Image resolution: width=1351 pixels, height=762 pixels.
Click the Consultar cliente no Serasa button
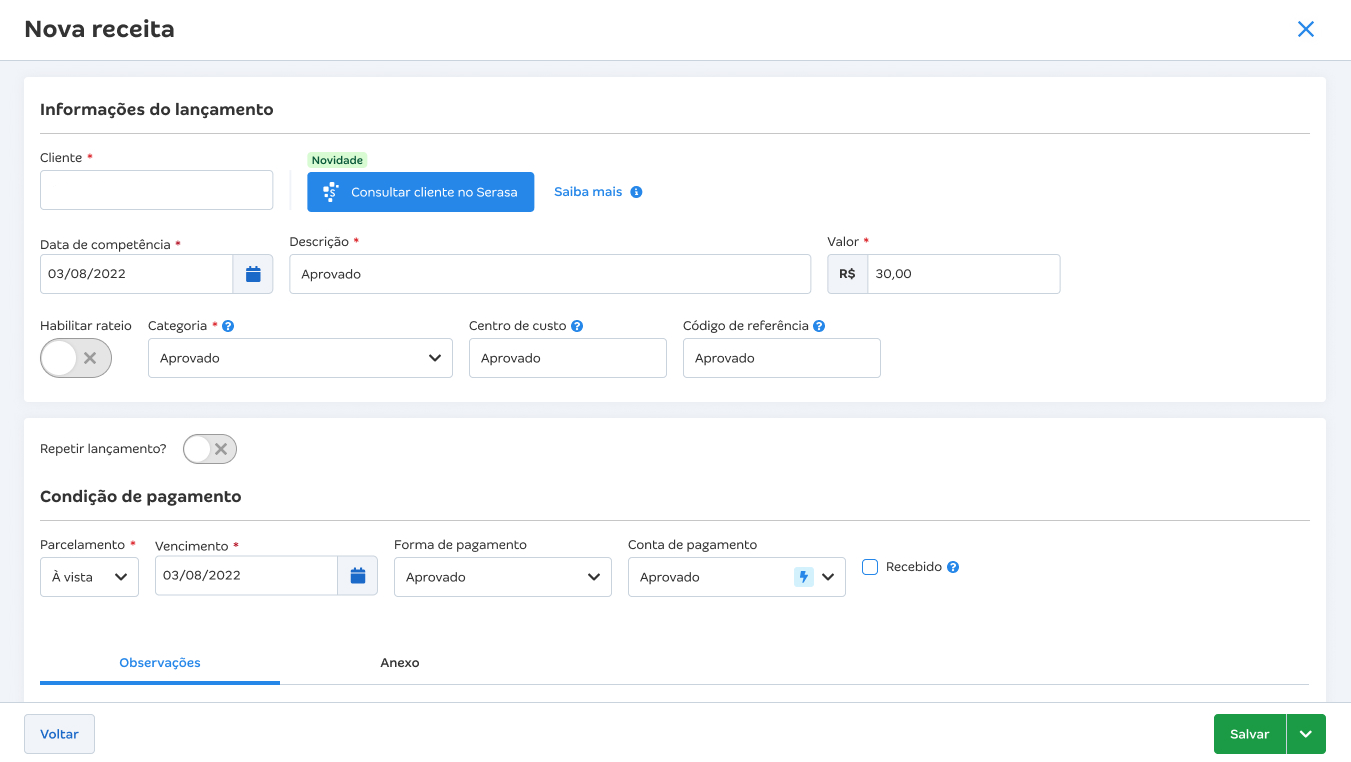[421, 192]
